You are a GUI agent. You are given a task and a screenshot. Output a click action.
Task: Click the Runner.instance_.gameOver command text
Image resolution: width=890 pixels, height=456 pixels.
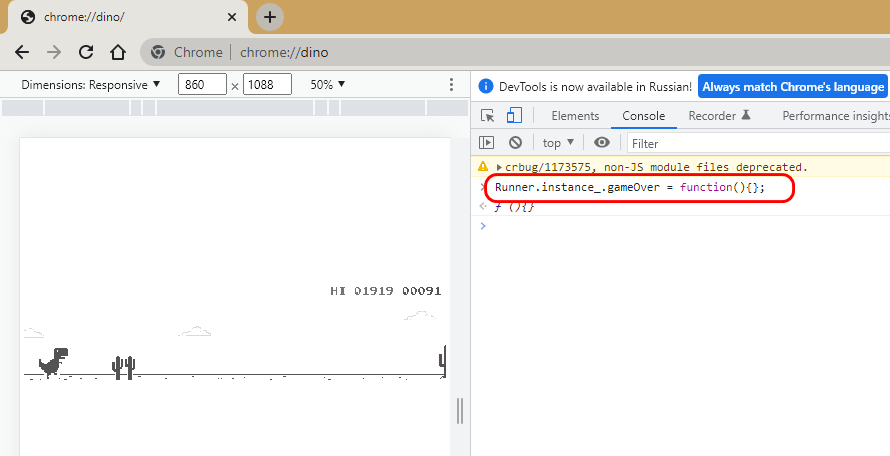[629, 187]
